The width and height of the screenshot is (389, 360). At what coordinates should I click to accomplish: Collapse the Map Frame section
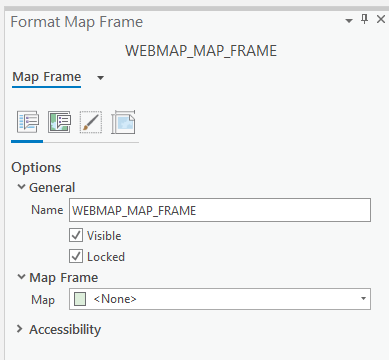click(x=21, y=277)
